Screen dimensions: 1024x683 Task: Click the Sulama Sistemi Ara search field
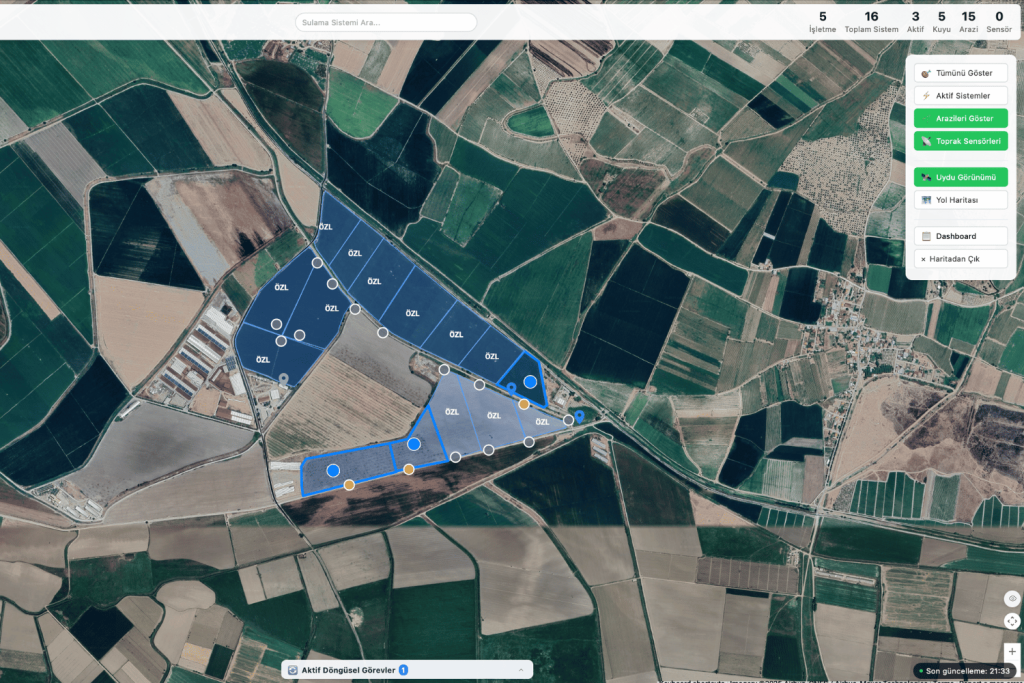(385, 22)
